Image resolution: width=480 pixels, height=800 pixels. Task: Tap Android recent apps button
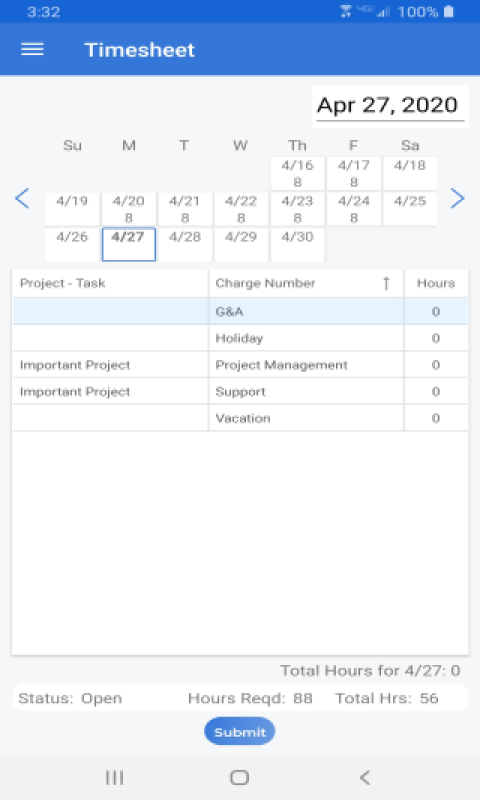click(114, 778)
